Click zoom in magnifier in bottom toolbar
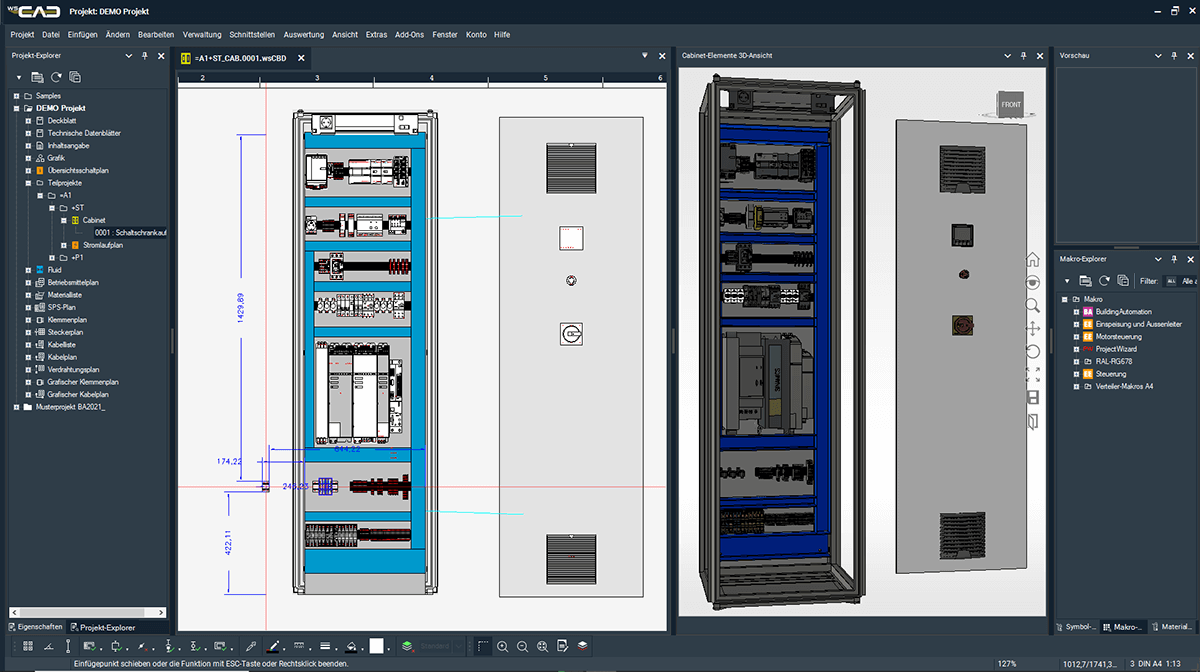1200x672 pixels. [x=503, y=647]
